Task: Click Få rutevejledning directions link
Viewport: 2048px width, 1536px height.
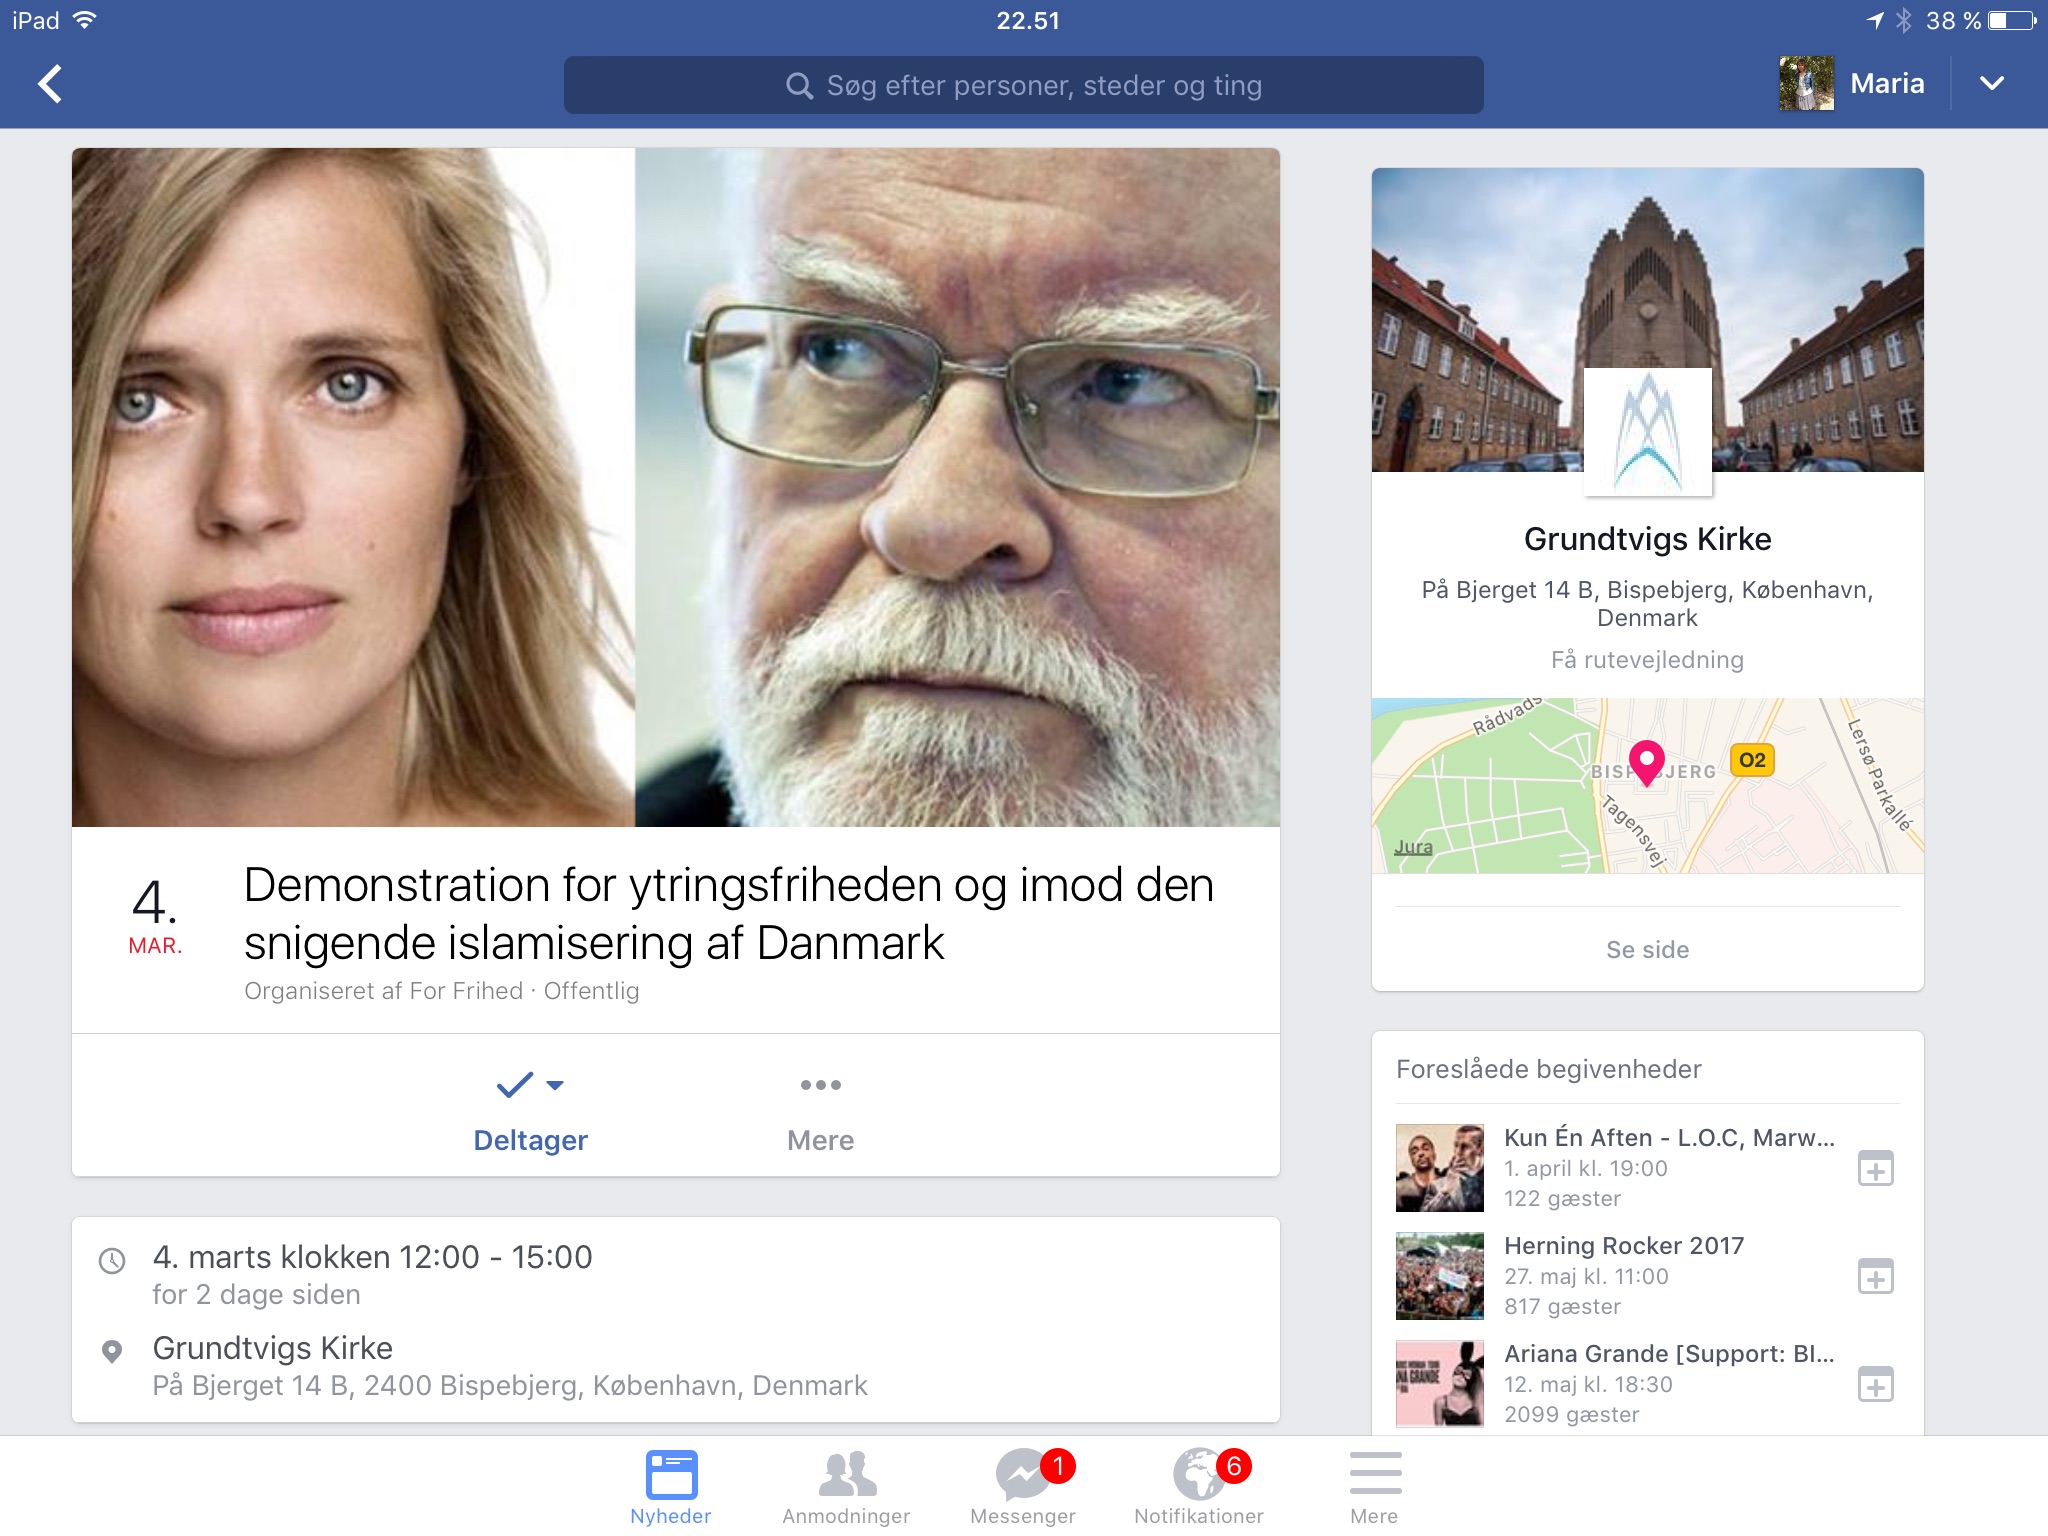Action: tap(1647, 660)
